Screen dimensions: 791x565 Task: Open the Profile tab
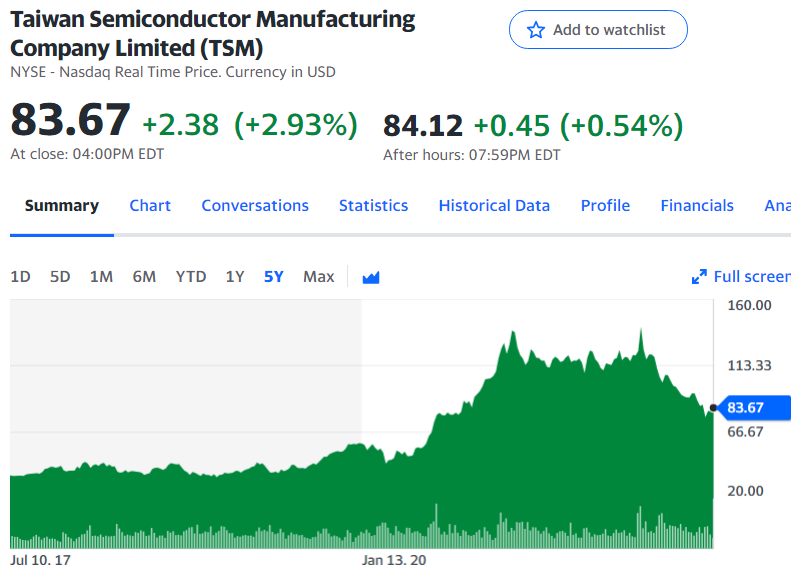click(x=605, y=205)
